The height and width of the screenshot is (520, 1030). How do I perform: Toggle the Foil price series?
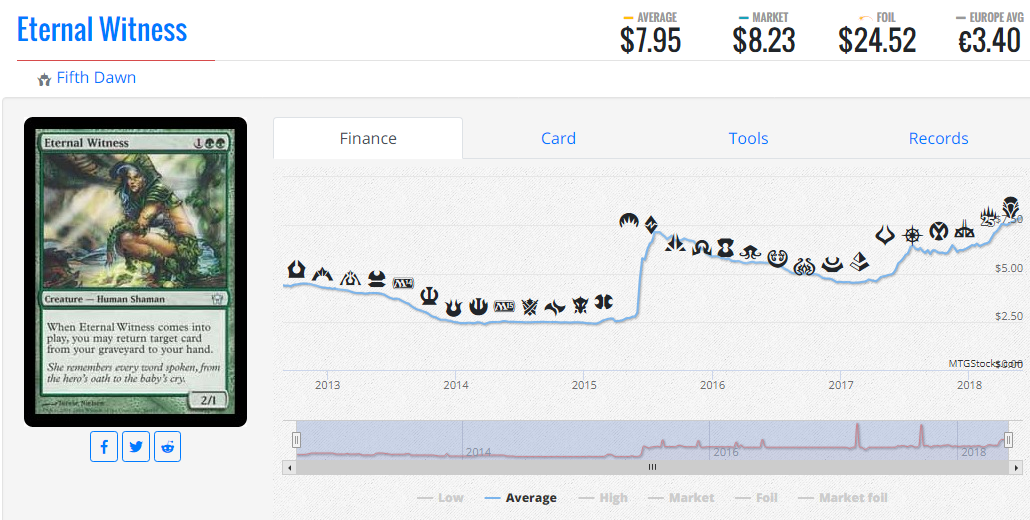click(x=756, y=498)
